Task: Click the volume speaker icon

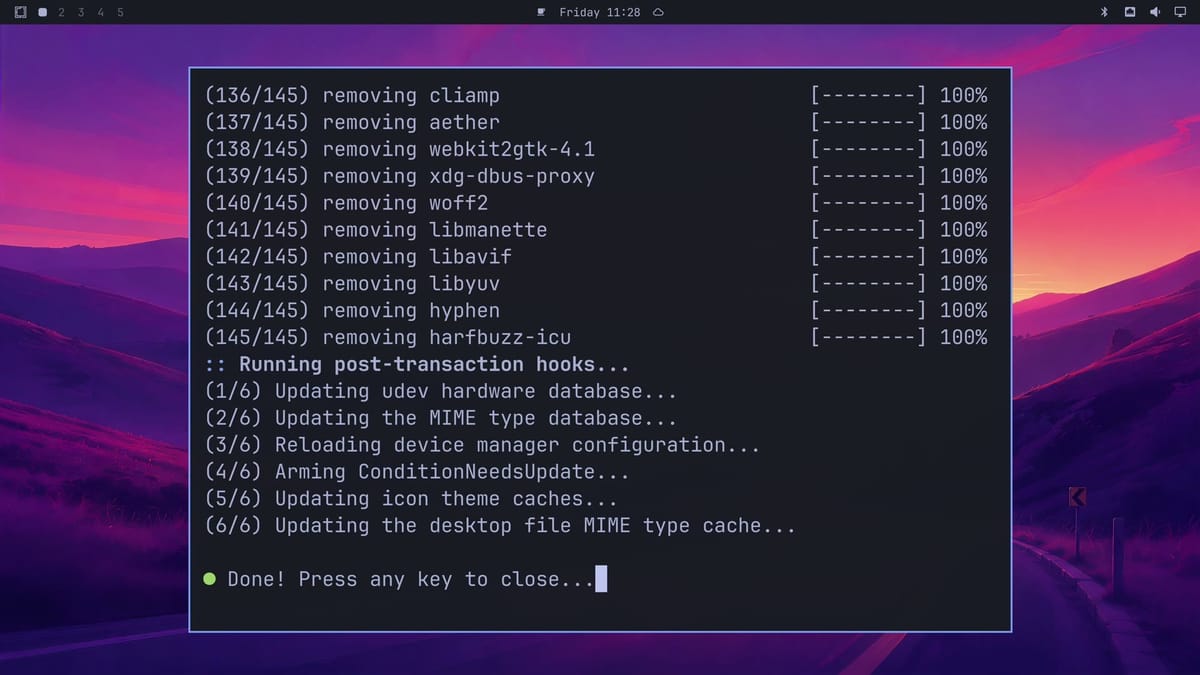Action: tap(1154, 12)
